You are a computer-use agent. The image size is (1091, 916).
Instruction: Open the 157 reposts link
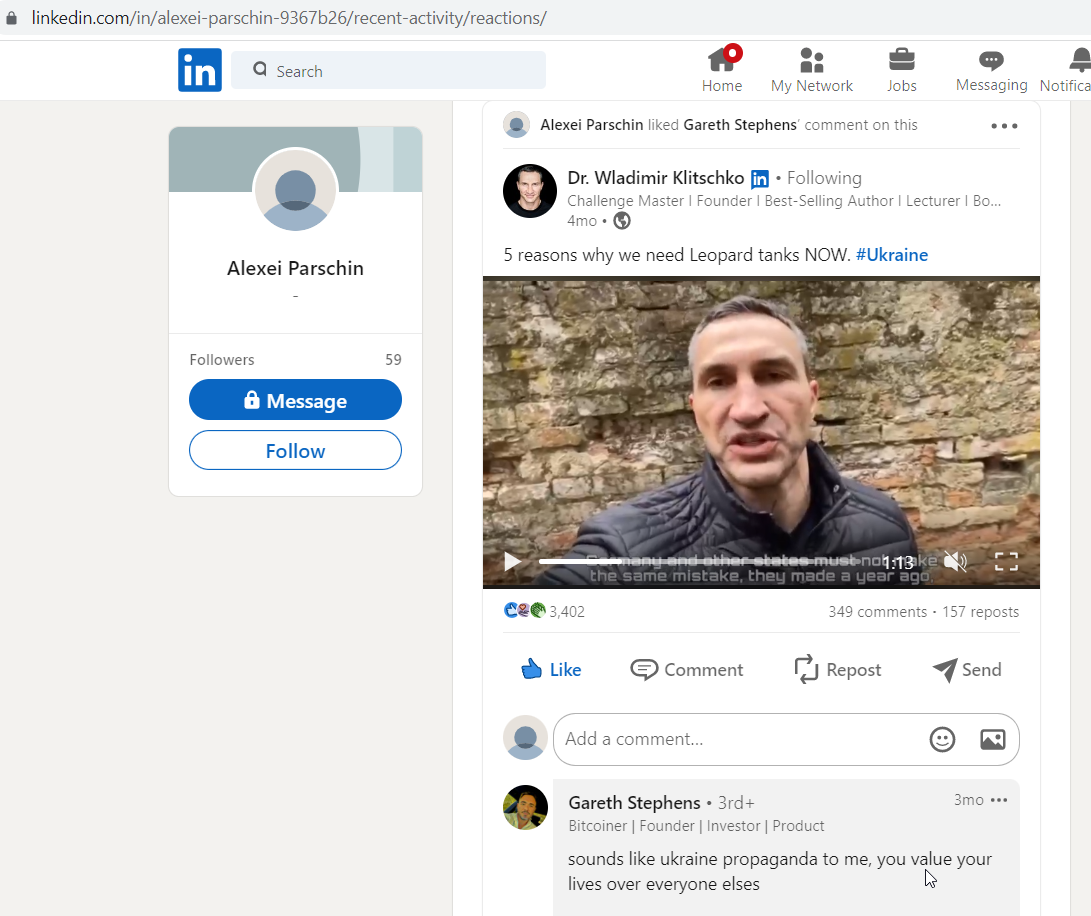980,612
